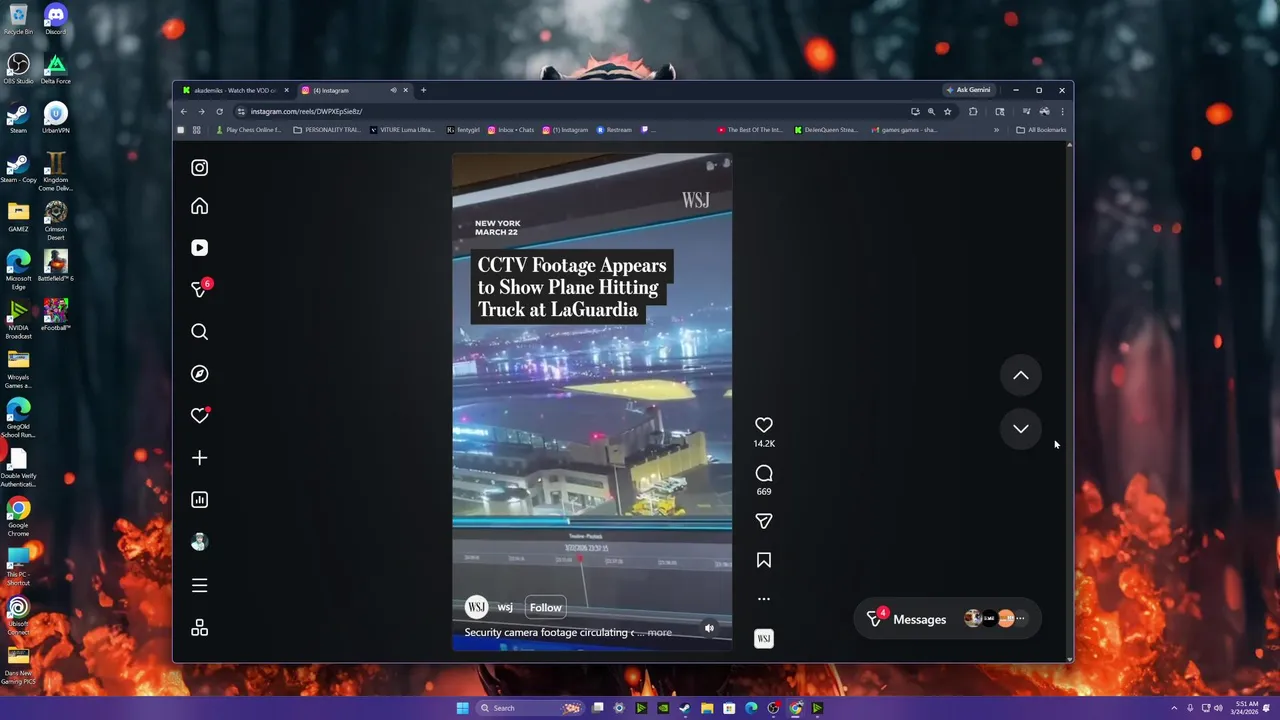Open the PERSONALITY TRAI... bookmarks folder
Image resolution: width=1280 pixels, height=720 pixels.
327,130
